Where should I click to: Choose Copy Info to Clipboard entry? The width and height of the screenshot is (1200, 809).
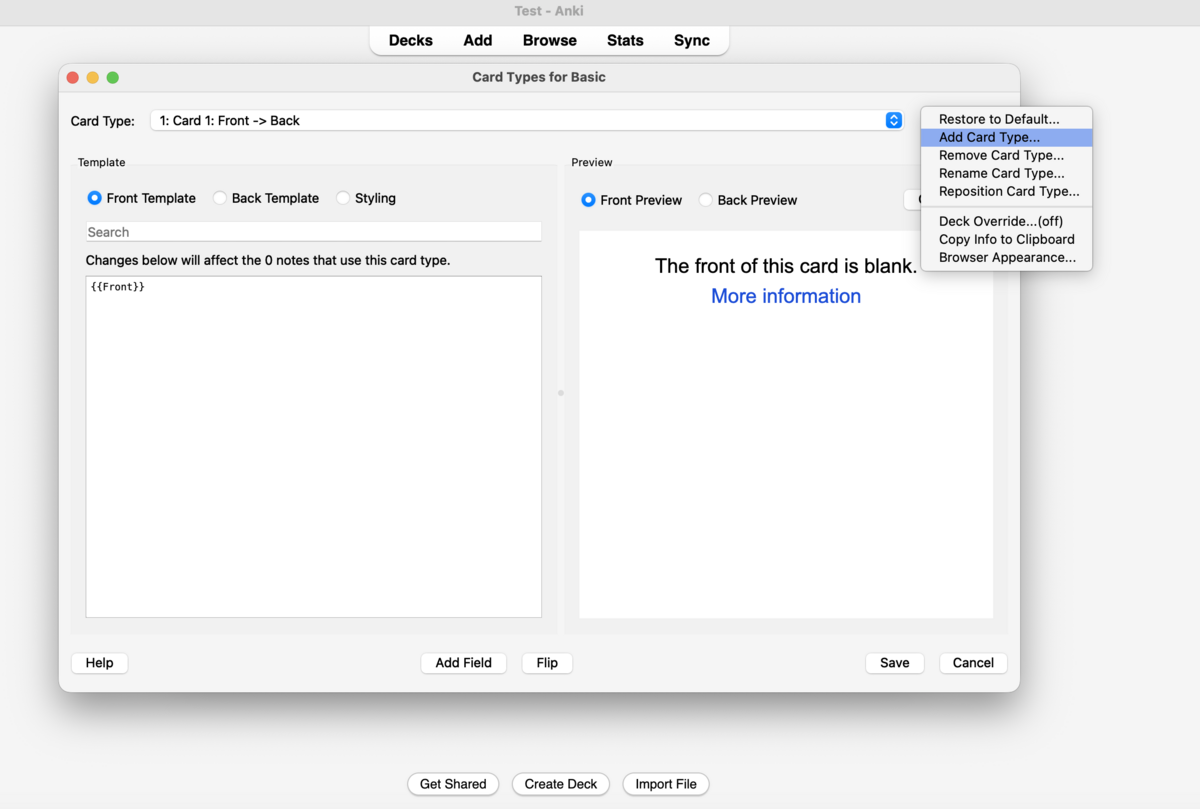1006,239
